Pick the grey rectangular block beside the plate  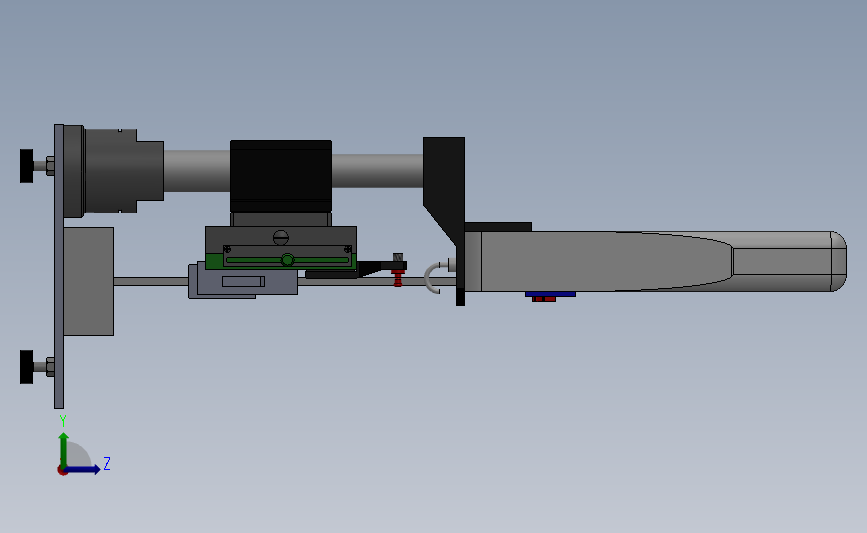click(89, 281)
